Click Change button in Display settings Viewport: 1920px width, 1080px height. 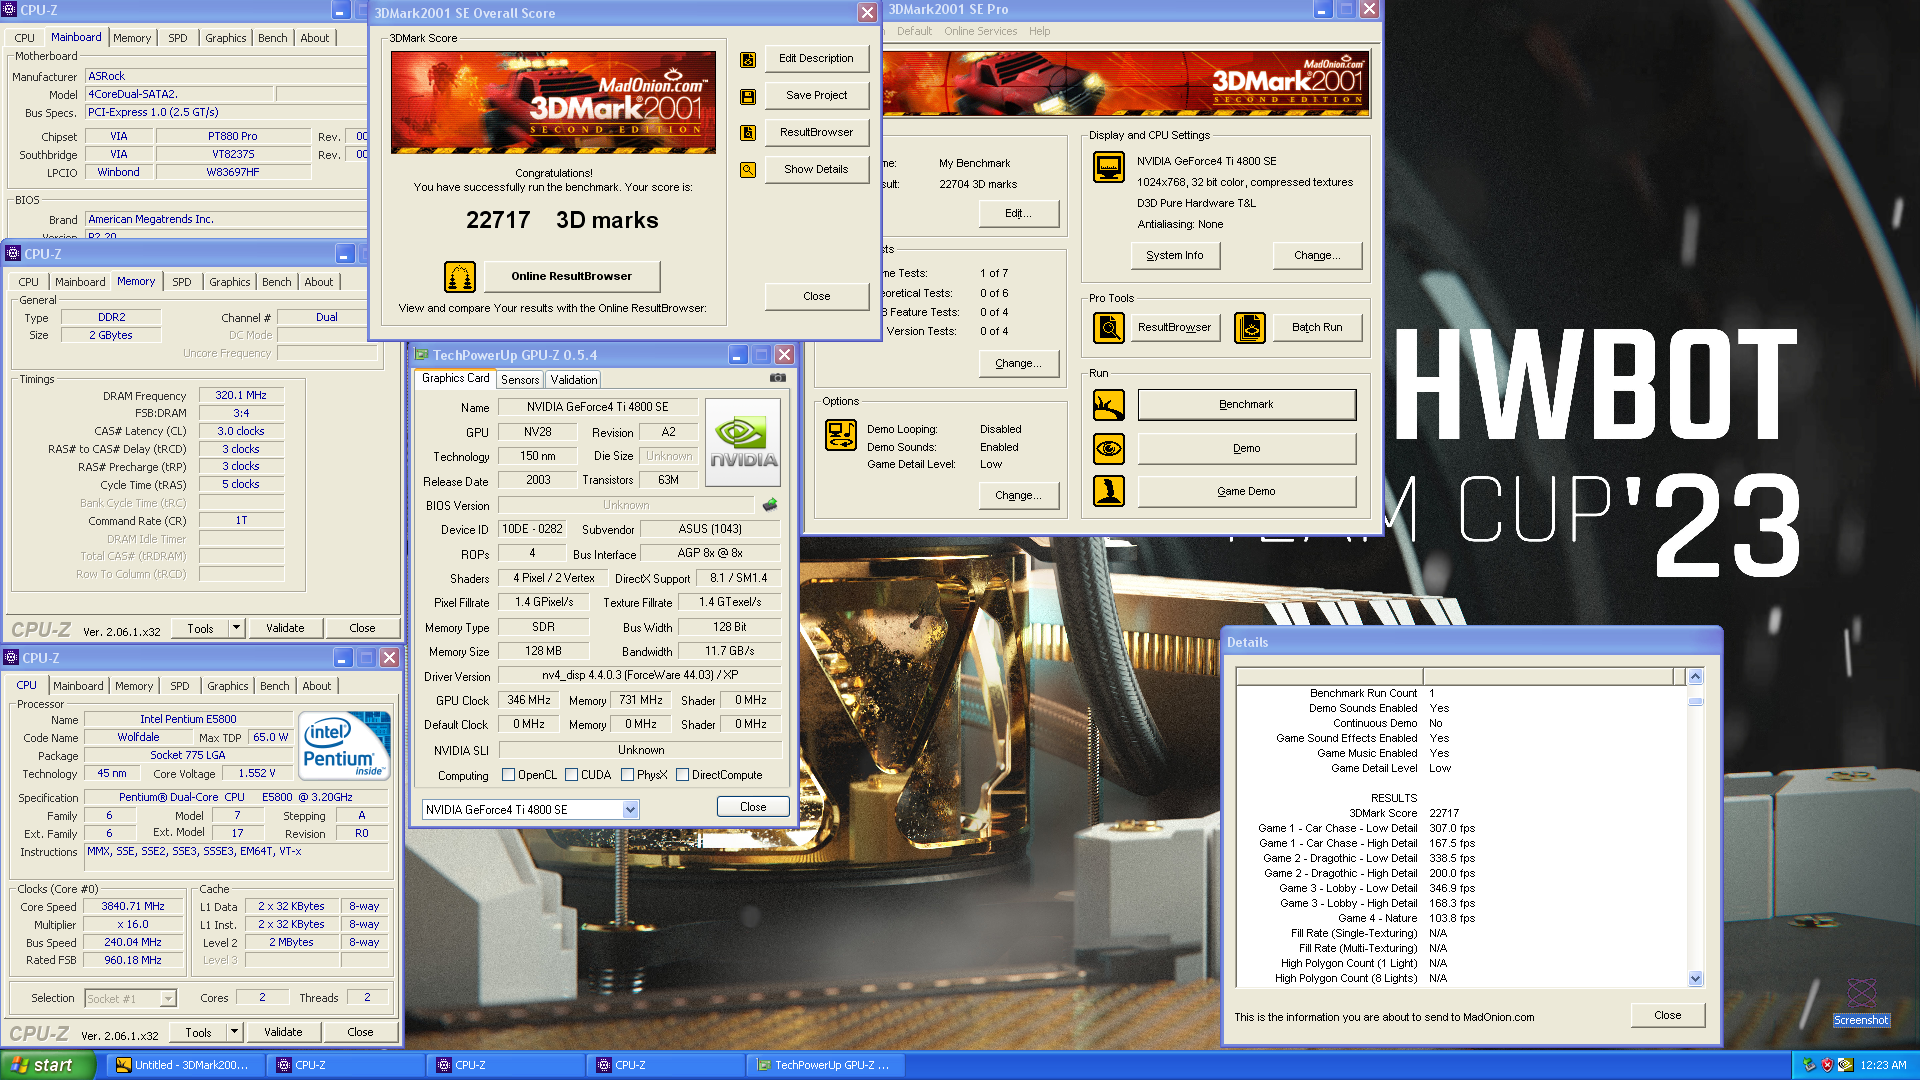1317,256
